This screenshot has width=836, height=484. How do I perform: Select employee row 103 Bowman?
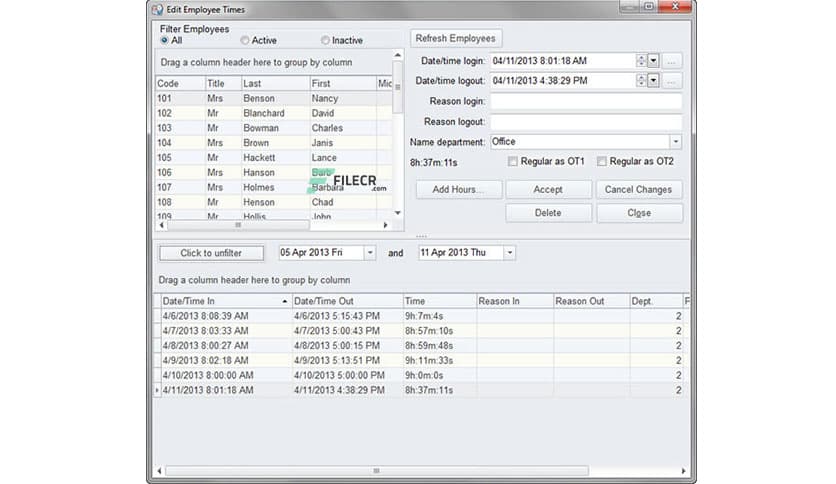(x=274, y=128)
